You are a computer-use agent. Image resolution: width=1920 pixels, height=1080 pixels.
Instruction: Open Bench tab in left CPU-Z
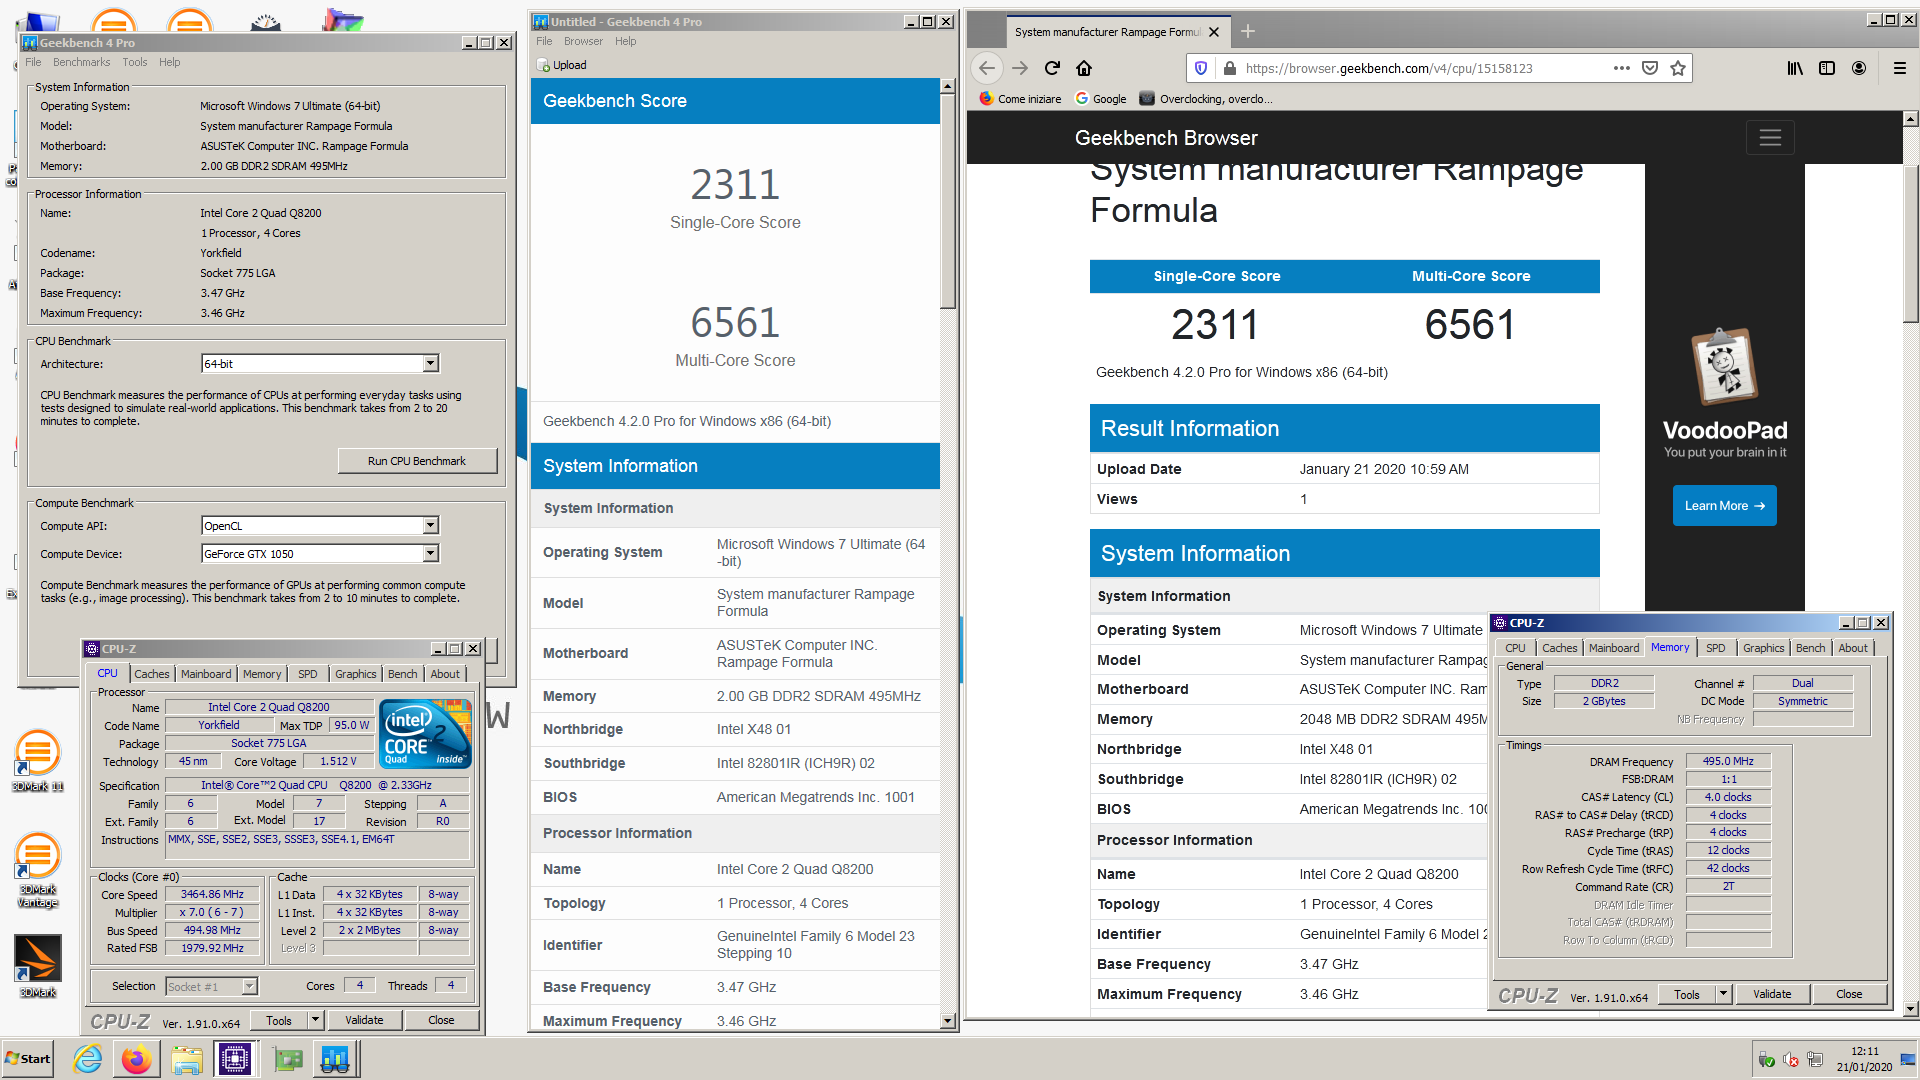[403, 674]
